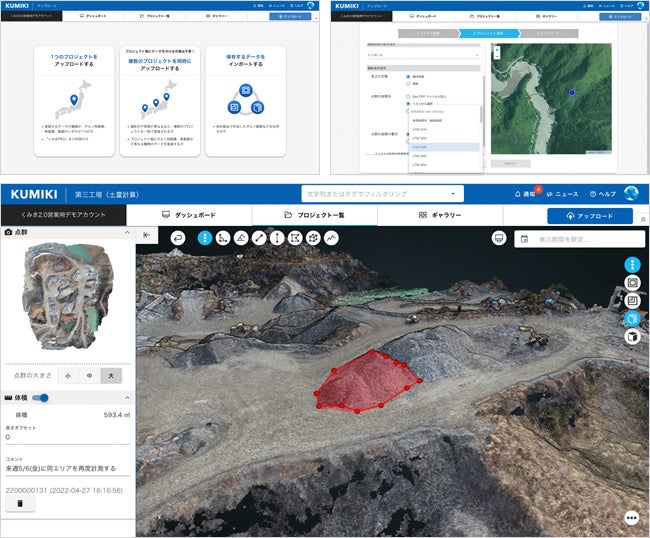The width and height of the screenshot is (650, 538).
Task: Select the angle measurement tool icon
Action: (223, 238)
